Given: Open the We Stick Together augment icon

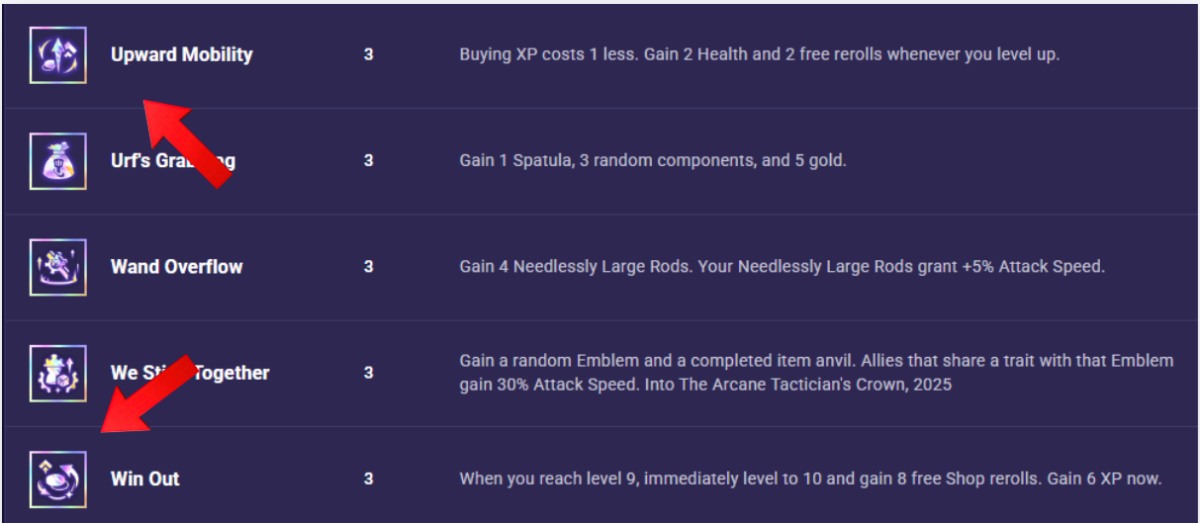Looking at the screenshot, I should pos(57,373).
